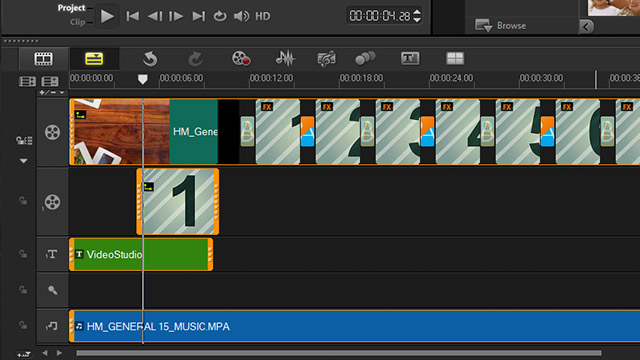Undo the last action
The image size is (640, 360).
pos(150,59)
